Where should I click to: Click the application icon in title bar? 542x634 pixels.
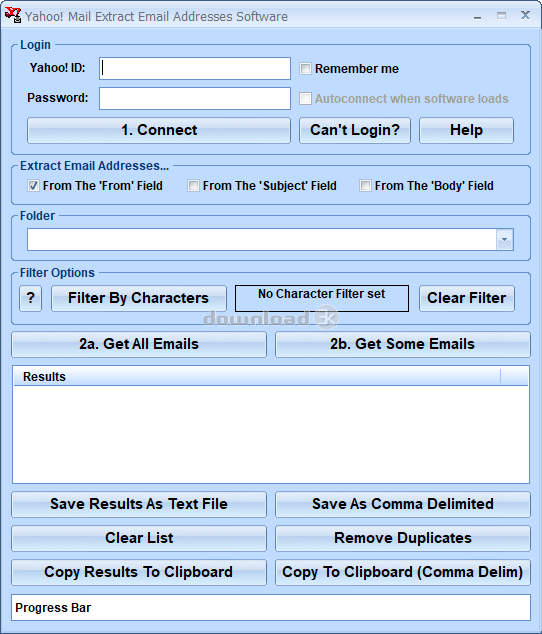click(x=13, y=15)
